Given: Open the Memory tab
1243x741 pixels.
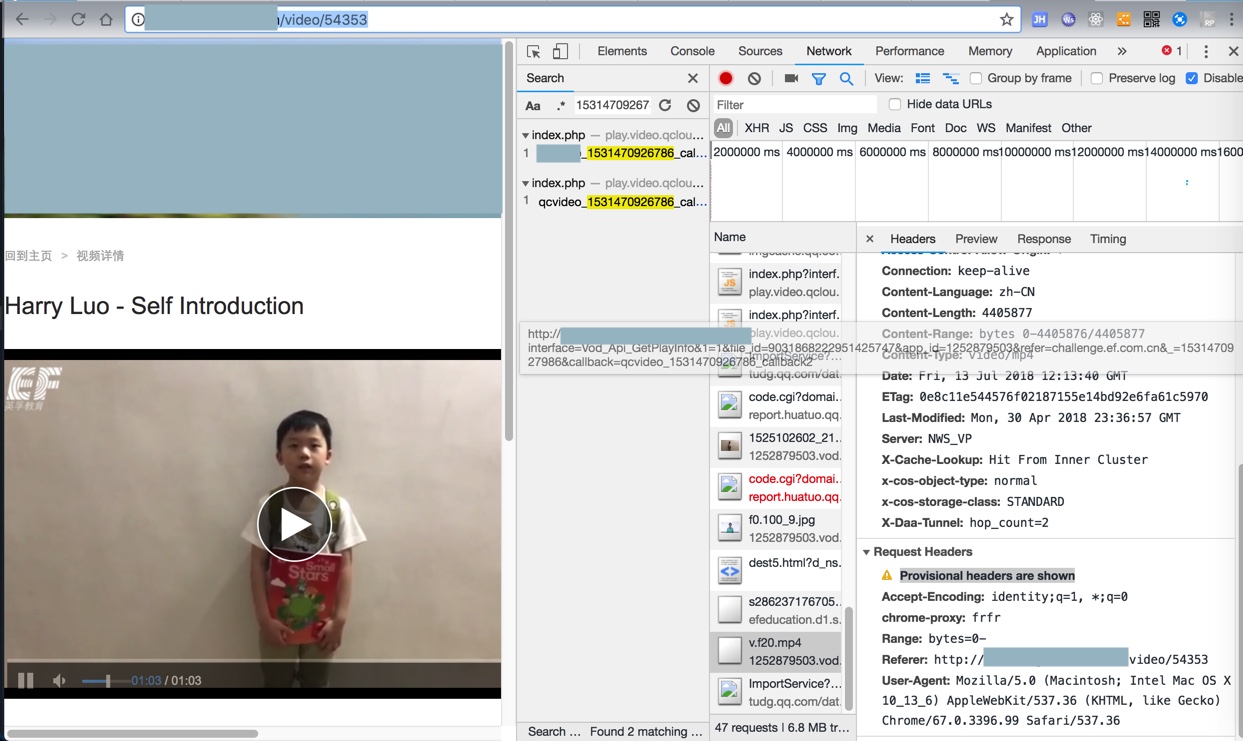Looking at the screenshot, I should click(x=990, y=51).
